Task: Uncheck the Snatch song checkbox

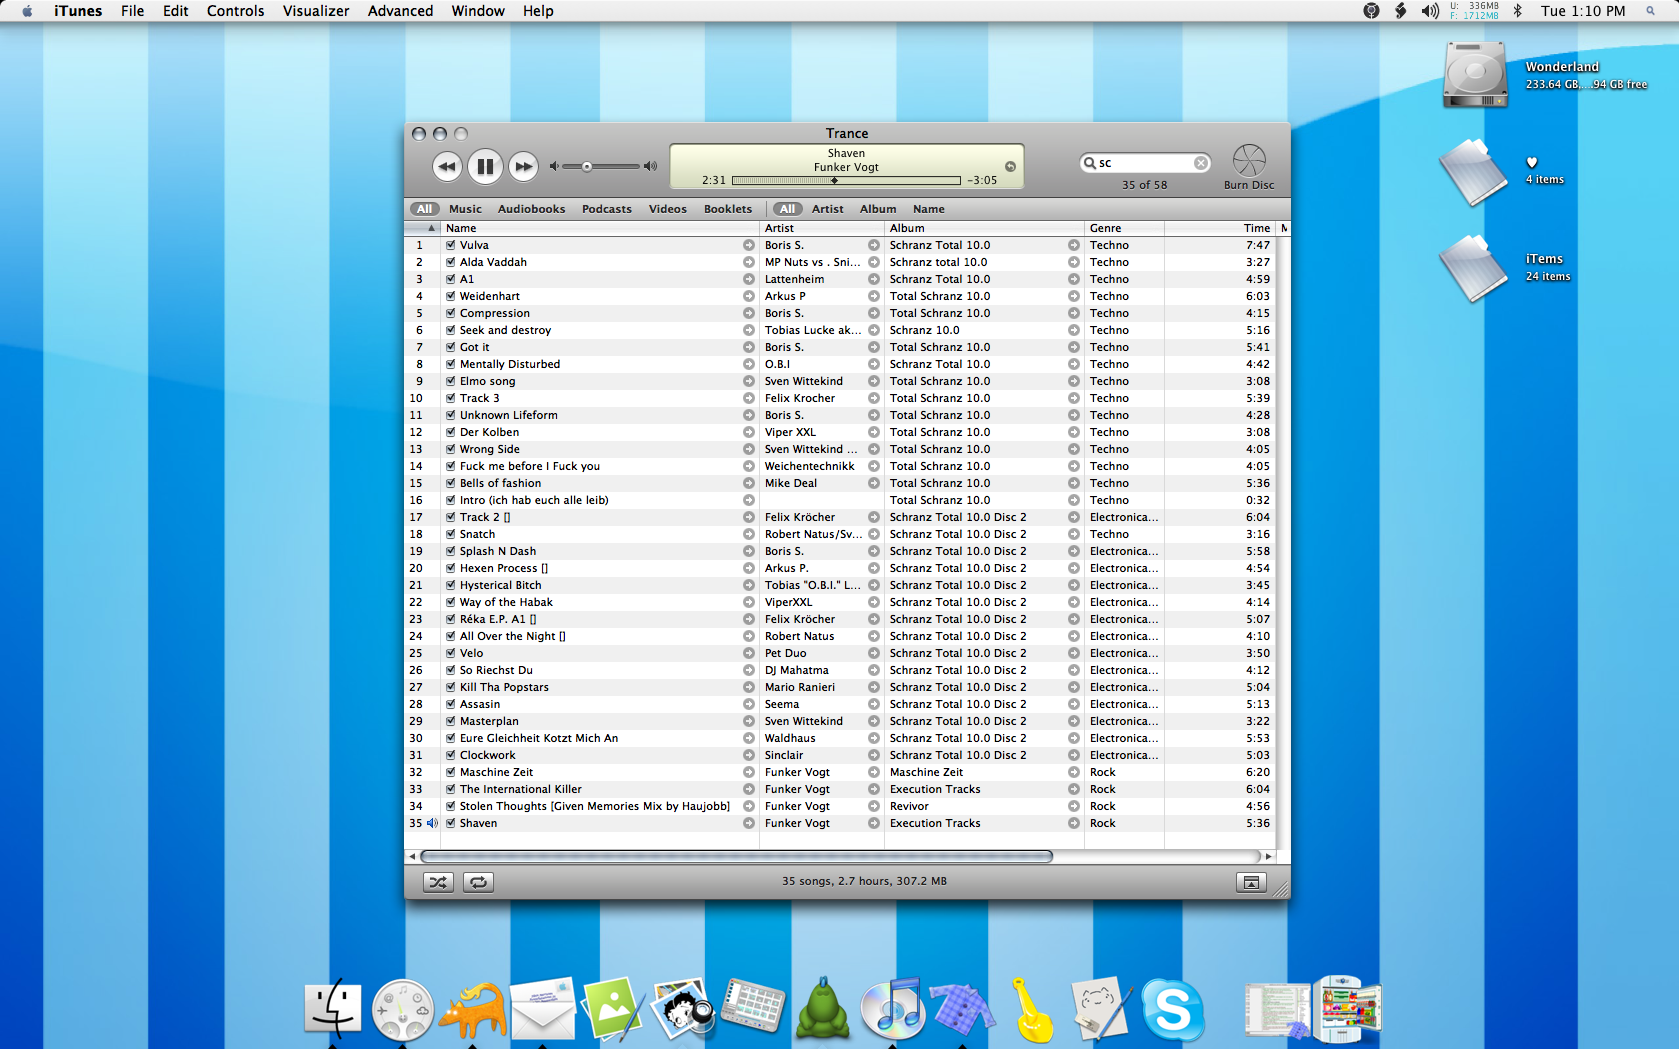Action: pos(451,534)
